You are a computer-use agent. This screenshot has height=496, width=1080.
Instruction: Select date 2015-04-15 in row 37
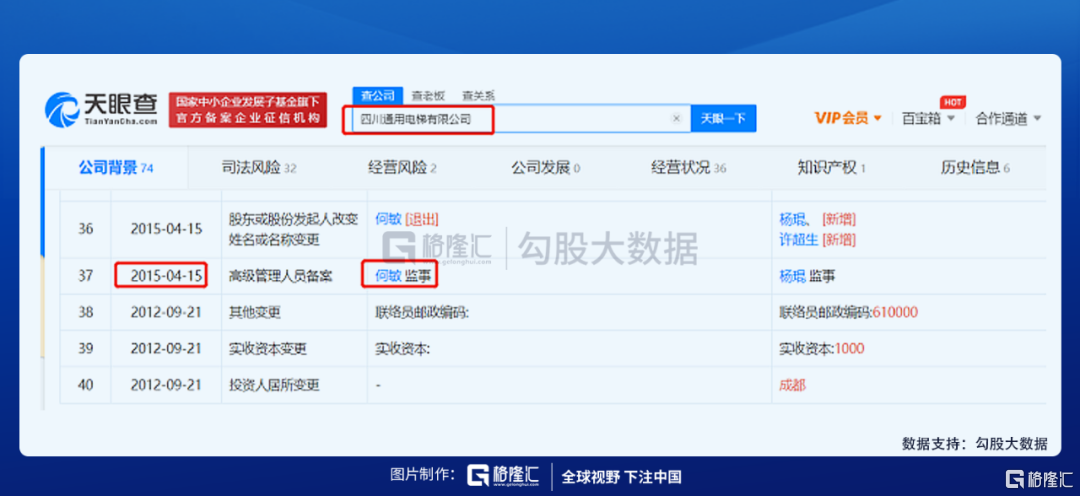point(167,276)
